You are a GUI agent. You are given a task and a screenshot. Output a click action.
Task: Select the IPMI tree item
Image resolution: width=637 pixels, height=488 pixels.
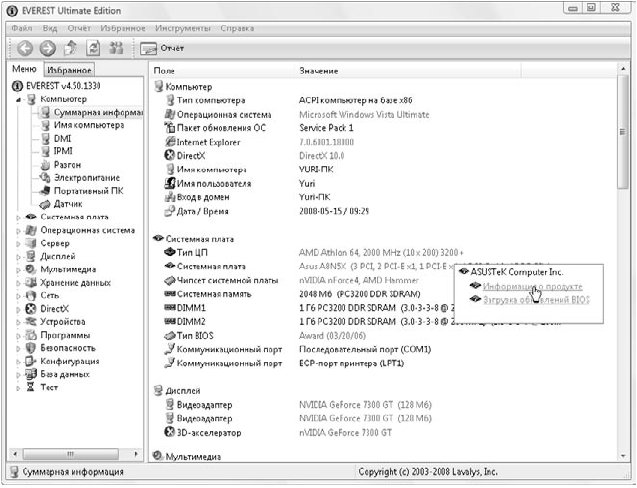[x=63, y=151]
